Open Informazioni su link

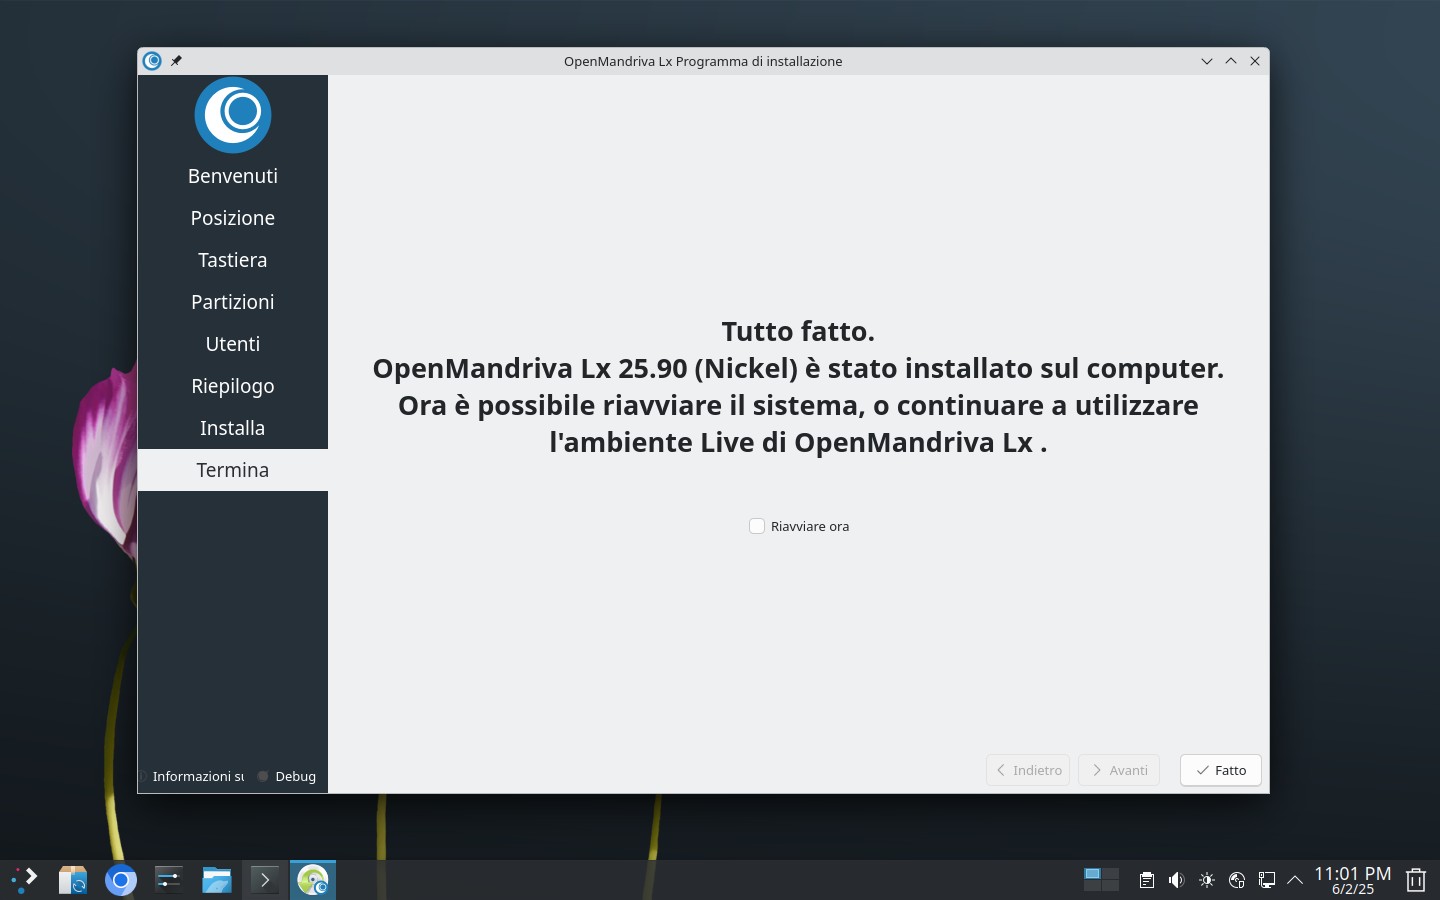(193, 776)
